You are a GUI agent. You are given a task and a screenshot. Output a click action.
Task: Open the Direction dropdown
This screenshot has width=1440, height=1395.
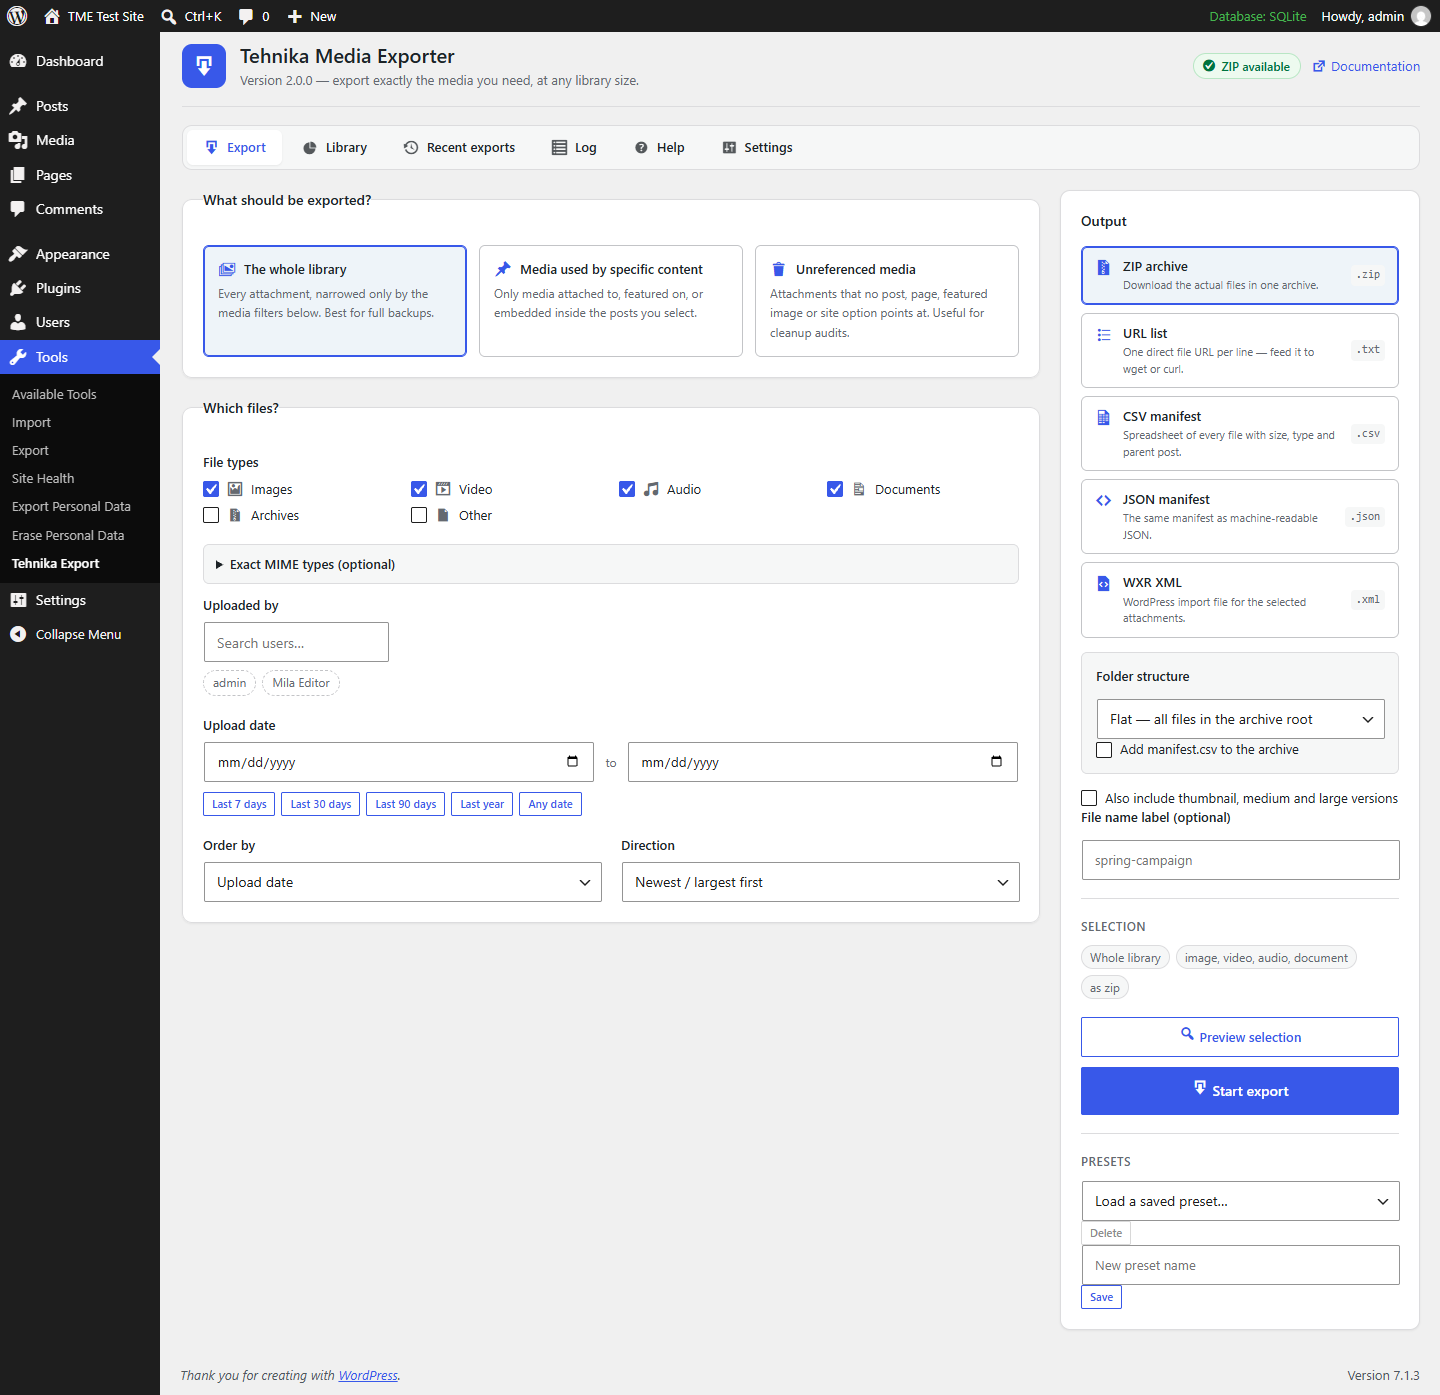tap(821, 882)
